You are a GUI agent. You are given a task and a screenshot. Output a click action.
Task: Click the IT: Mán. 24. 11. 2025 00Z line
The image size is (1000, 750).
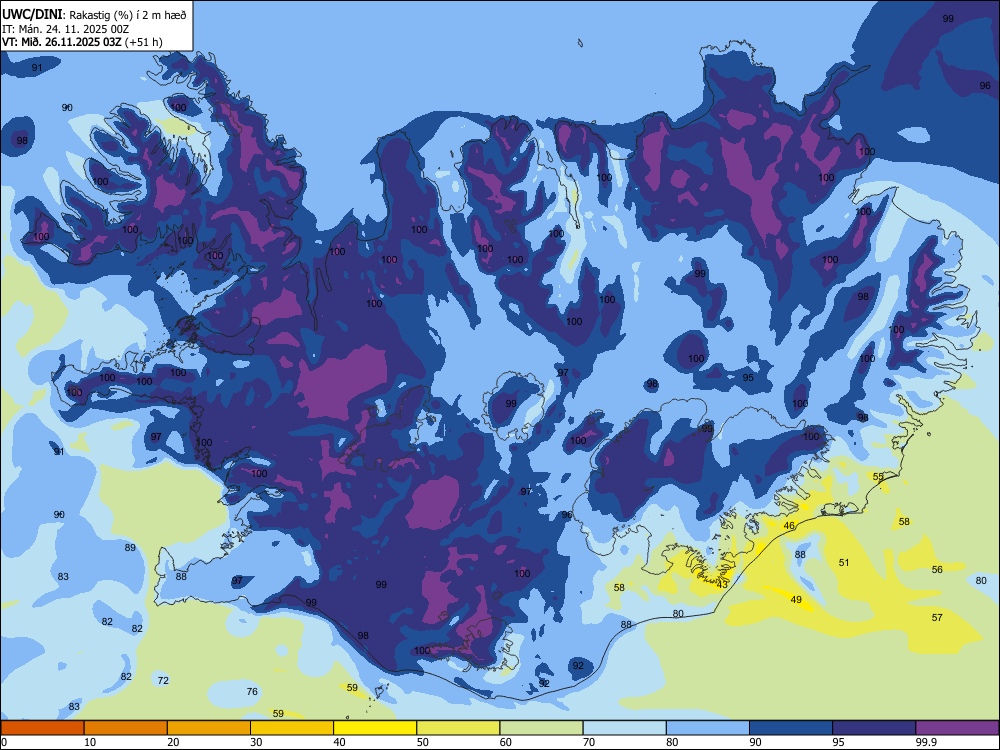point(66,29)
